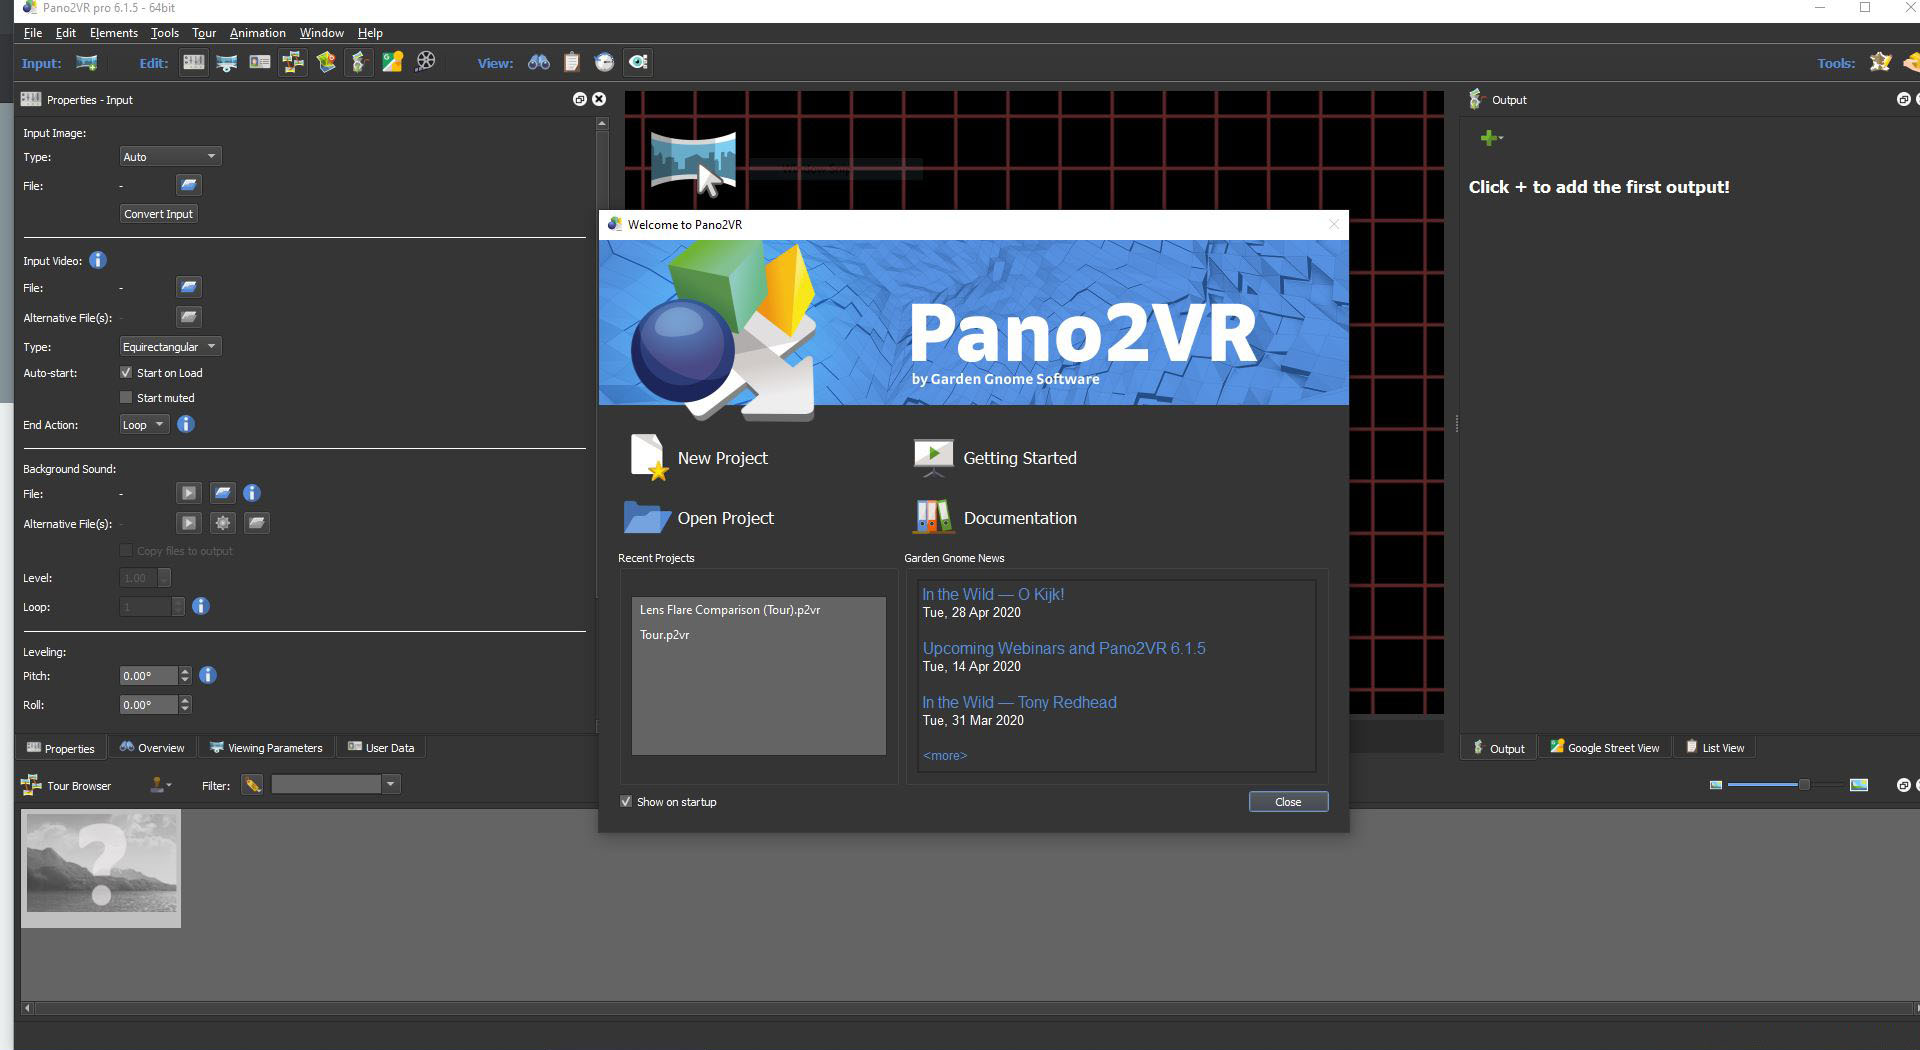Switch to the Viewing Parameters tab

pos(266,747)
